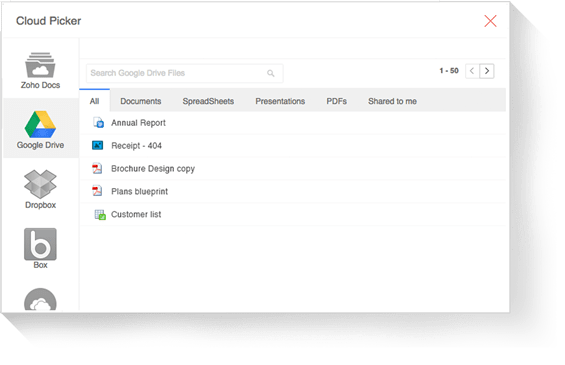565x365 pixels.
Task: Go to the next page of files
Action: [487, 71]
